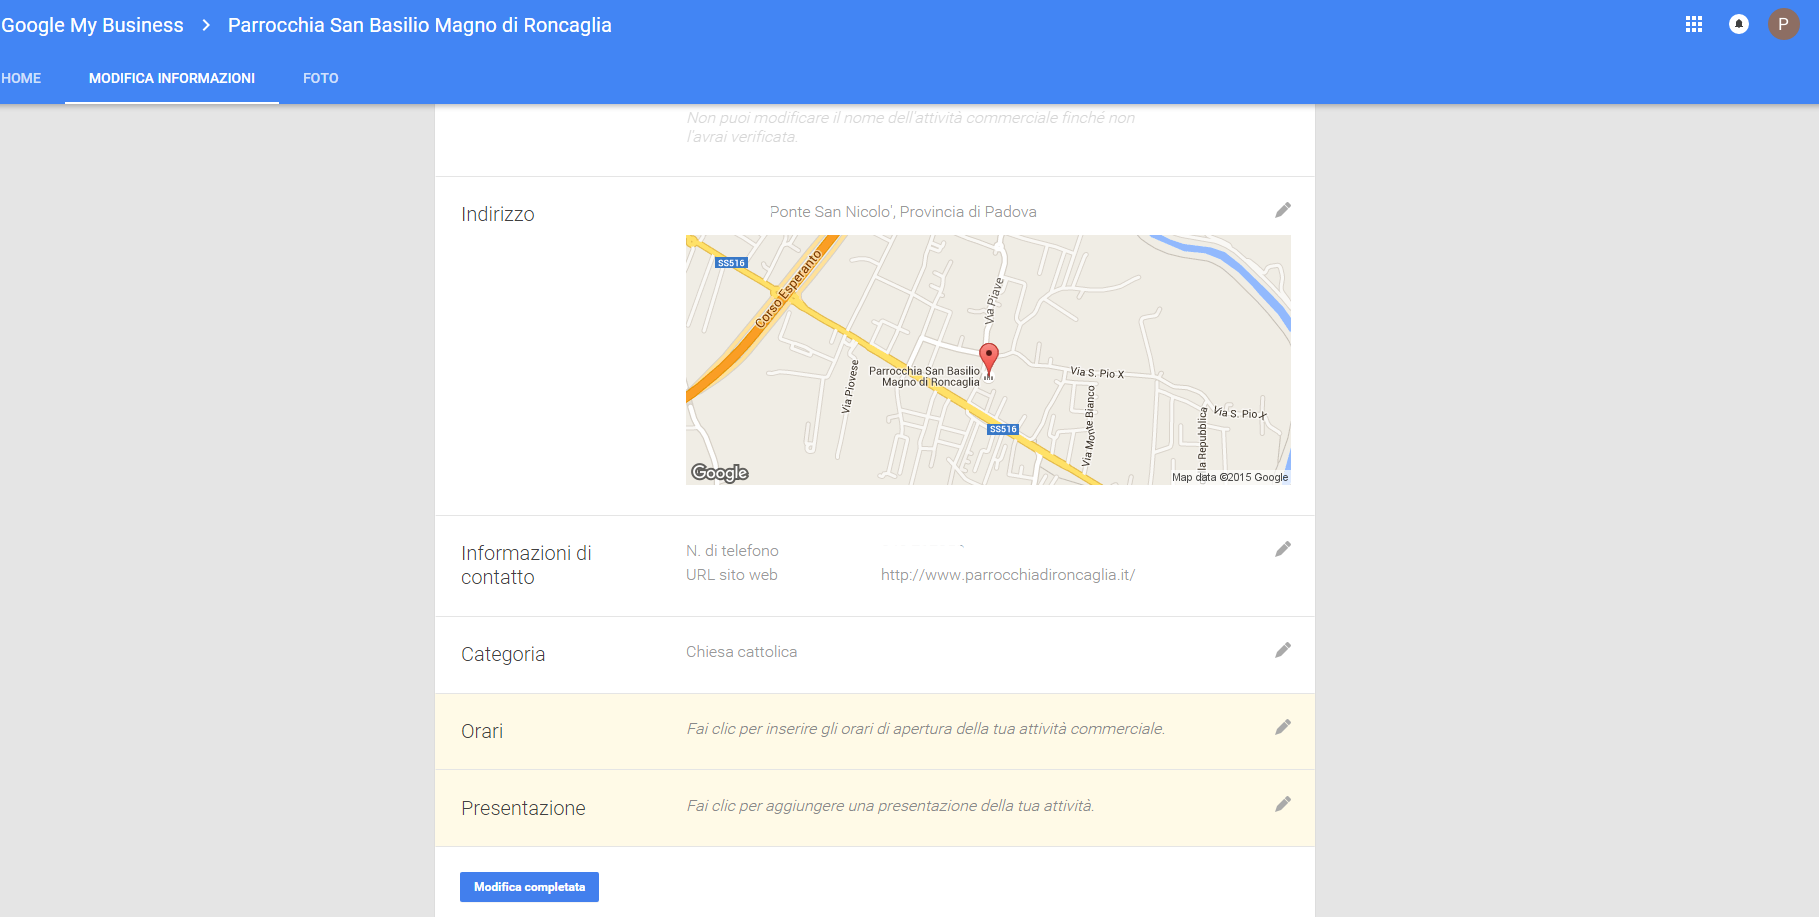
Task: Click the upper SS516 road marker on the map
Action: coord(731,263)
